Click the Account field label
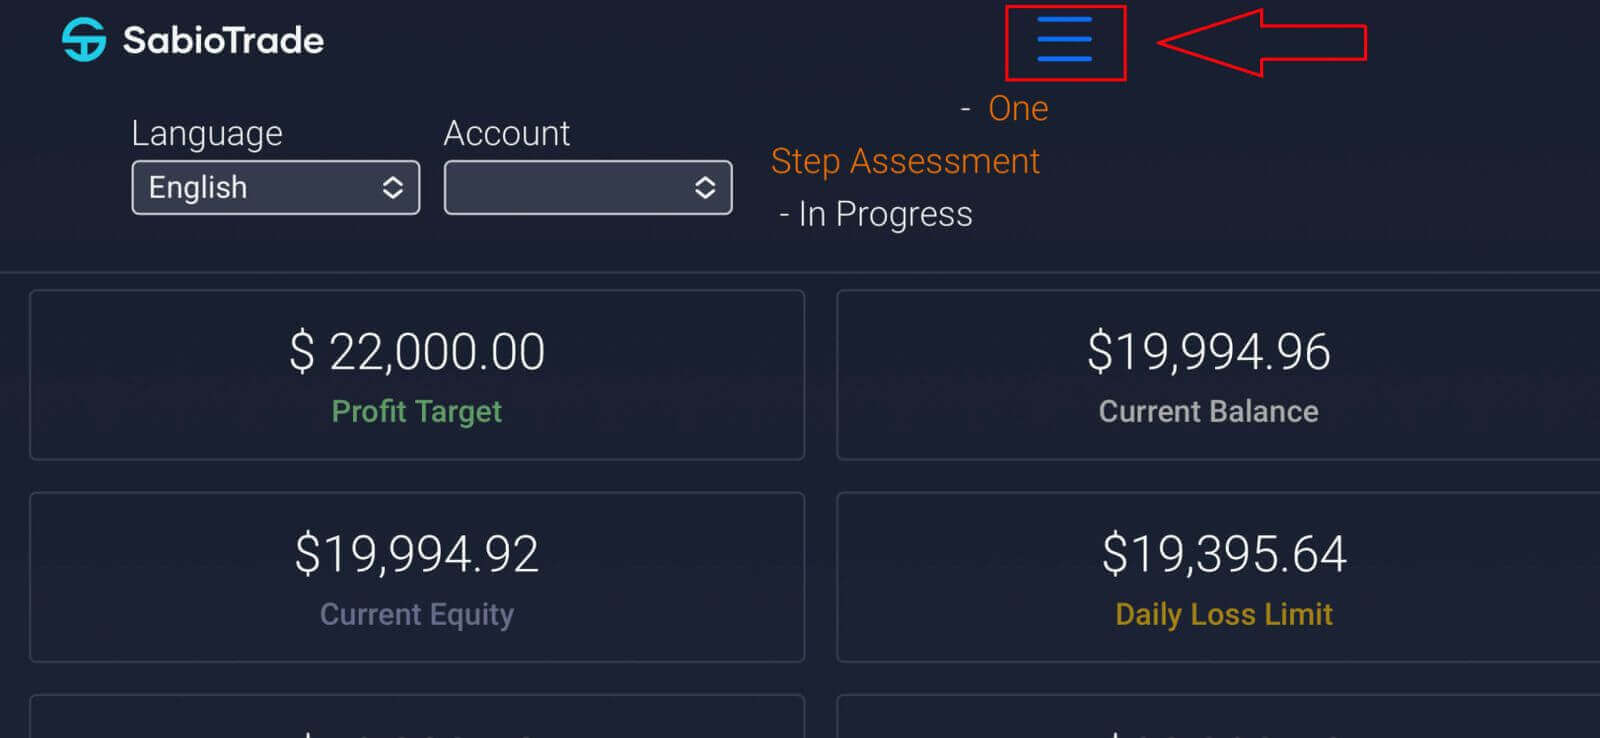 point(507,133)
